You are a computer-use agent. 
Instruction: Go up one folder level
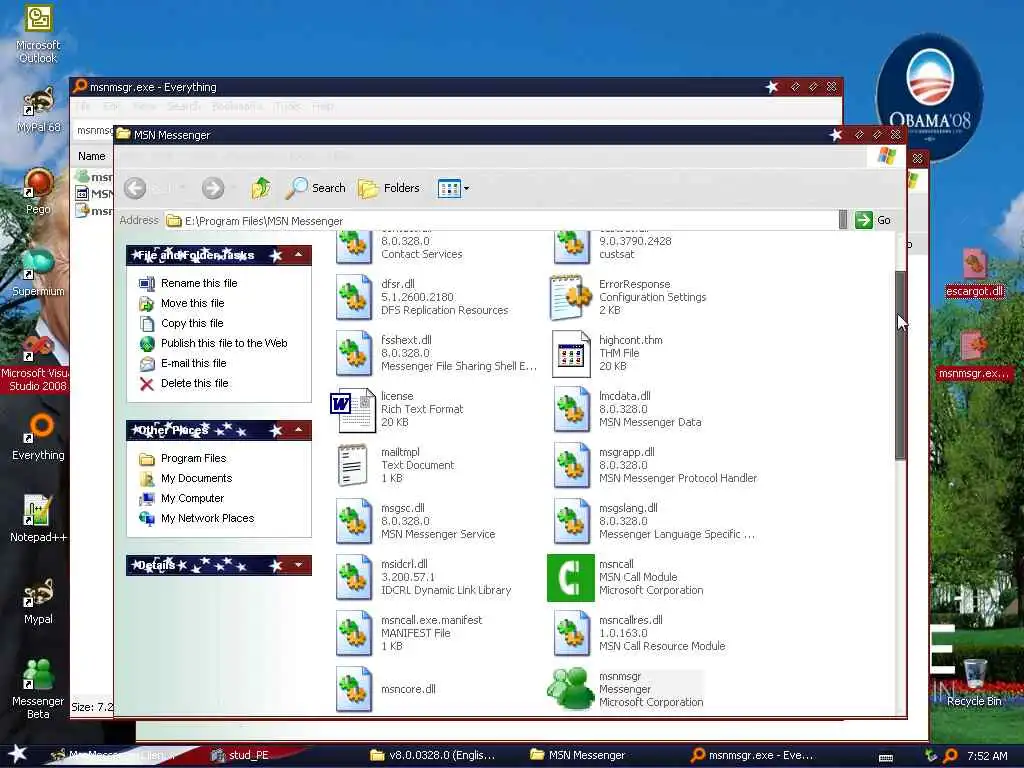261,188
